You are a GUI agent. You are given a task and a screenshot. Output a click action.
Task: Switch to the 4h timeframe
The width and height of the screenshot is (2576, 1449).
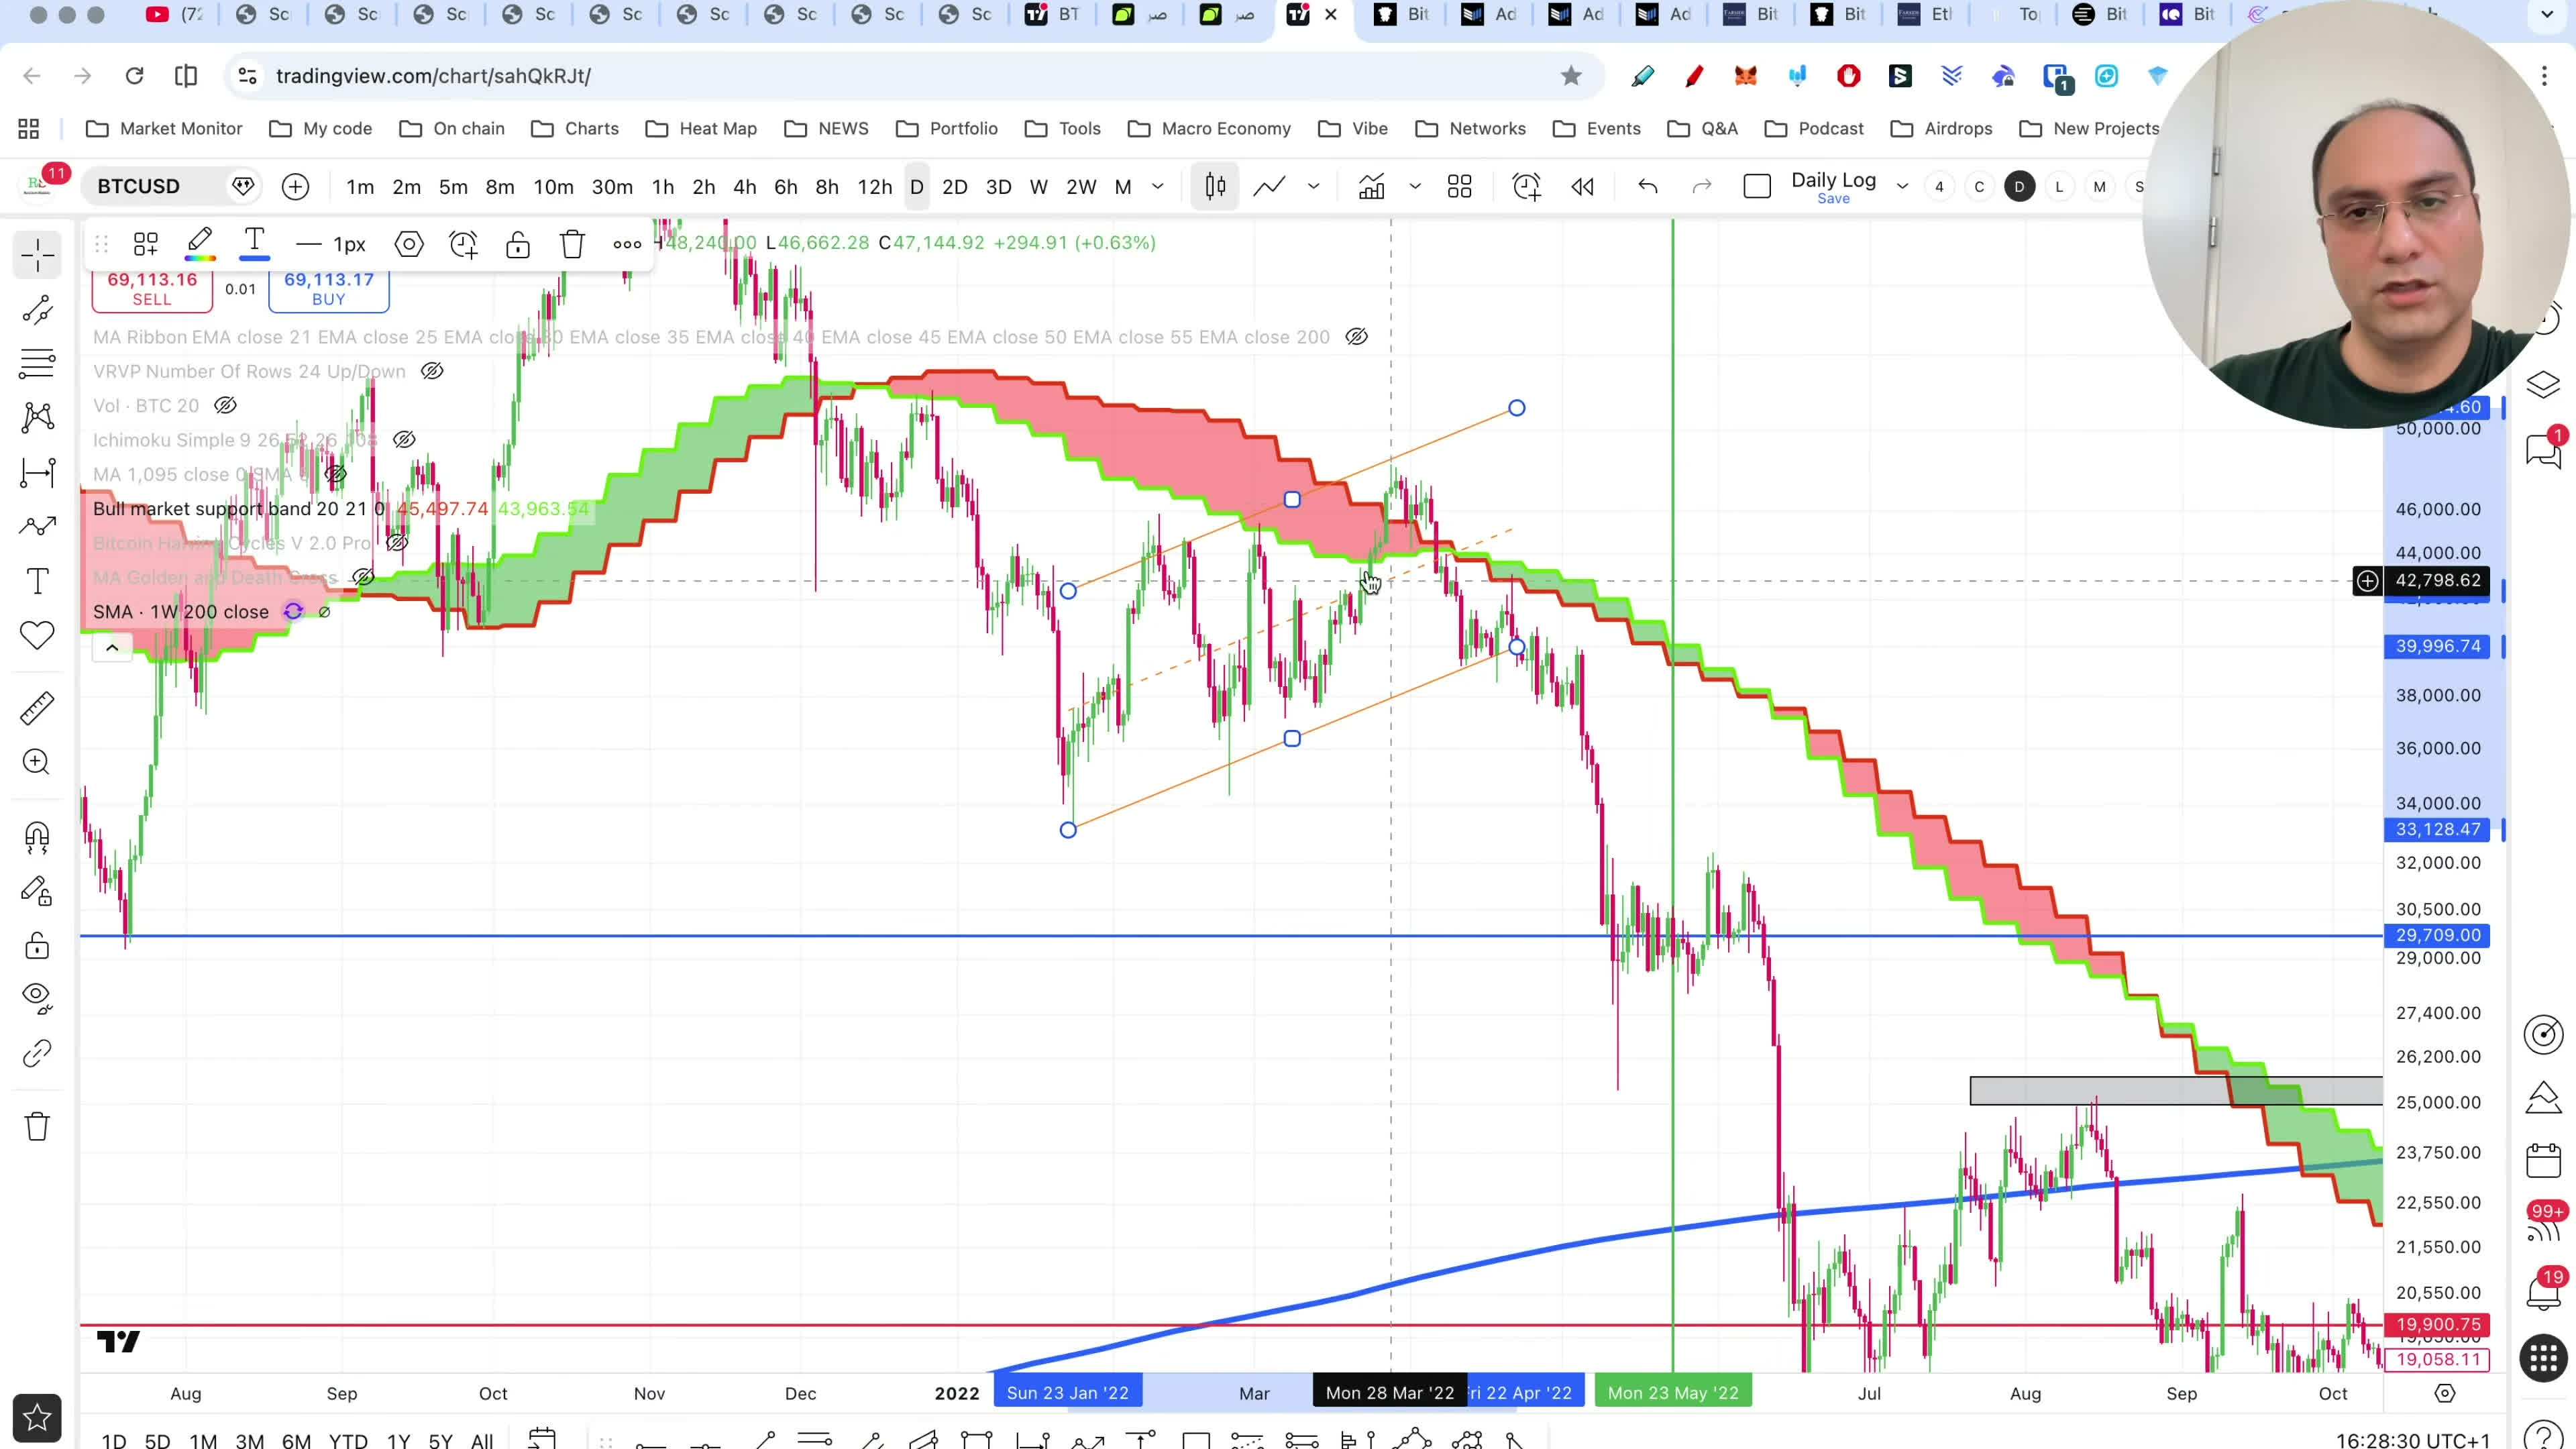coord(744,187)
